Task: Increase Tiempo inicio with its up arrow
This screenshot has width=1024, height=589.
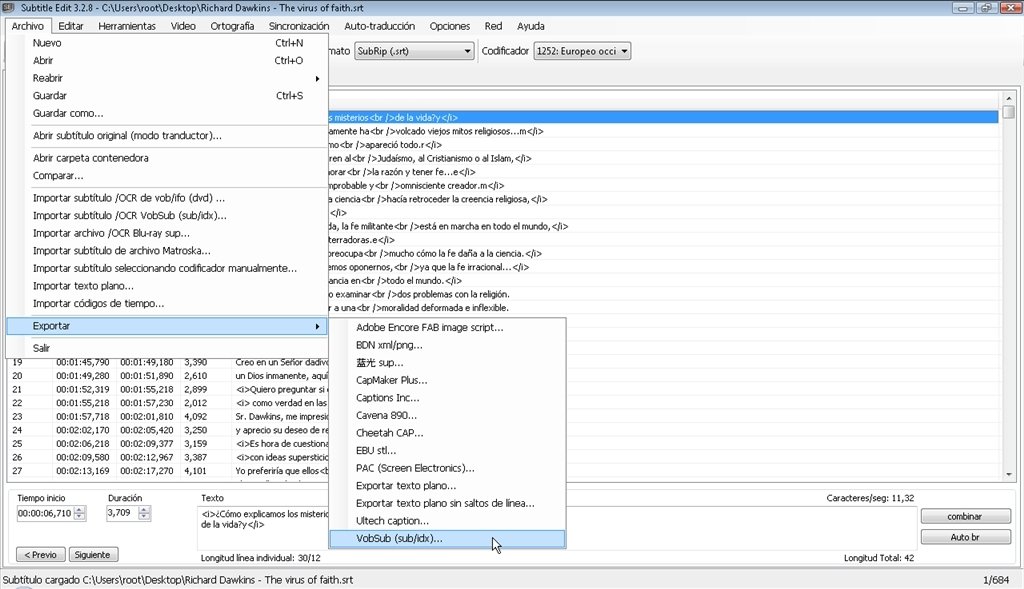Action: coord(80,510)
